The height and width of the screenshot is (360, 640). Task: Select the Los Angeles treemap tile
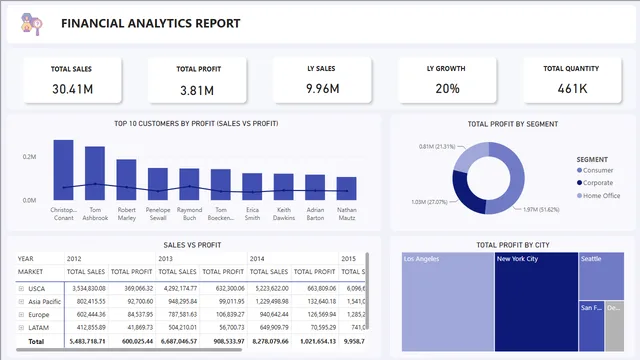(448, 302)
